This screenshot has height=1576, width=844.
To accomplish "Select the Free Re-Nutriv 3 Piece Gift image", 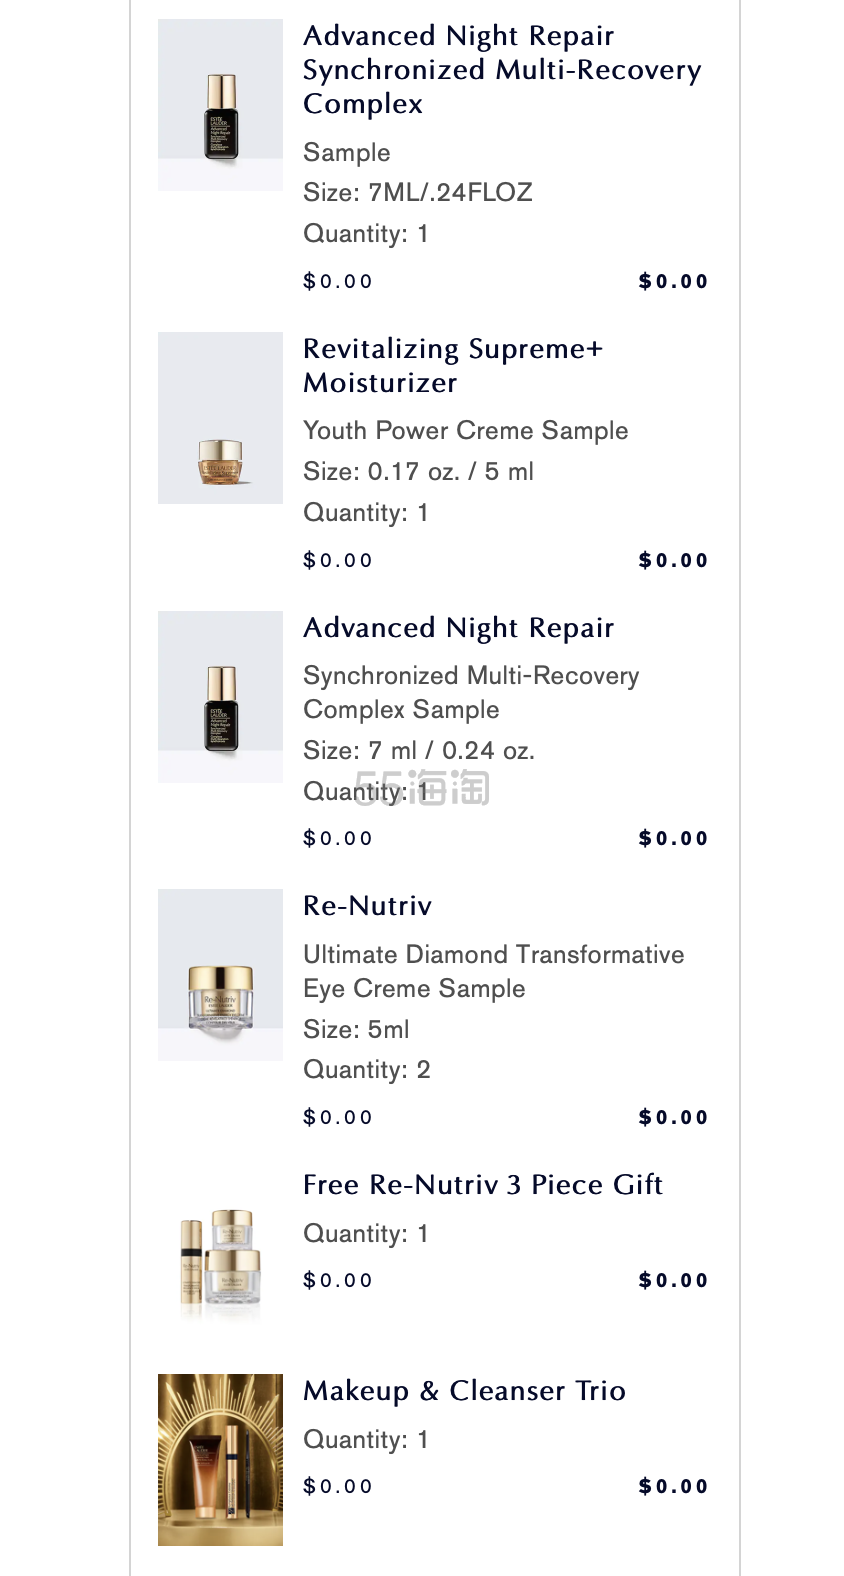I will pos(220,1254).
